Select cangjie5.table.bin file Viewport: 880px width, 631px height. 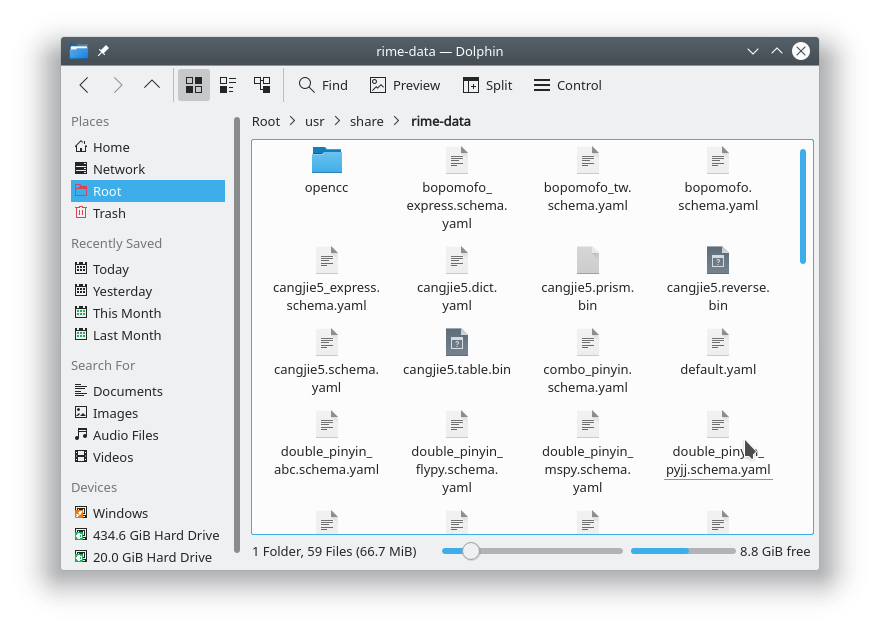[x=457, y=353]
